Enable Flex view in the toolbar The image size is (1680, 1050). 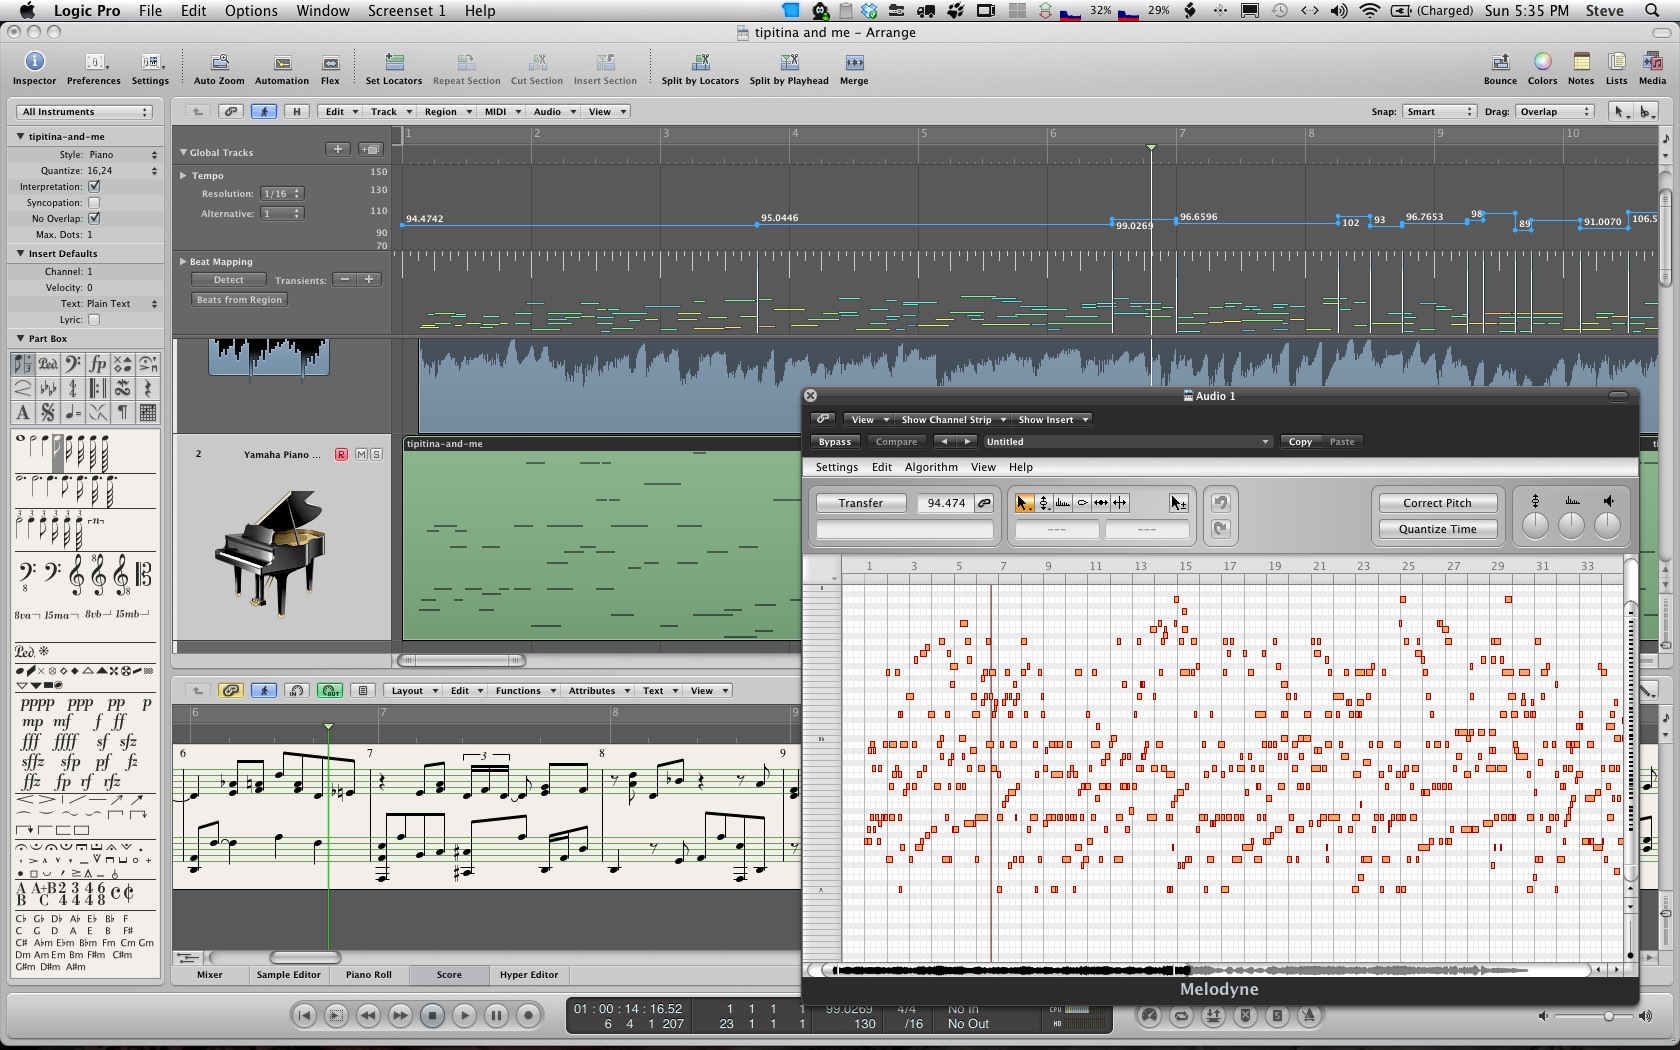point(330,68)
